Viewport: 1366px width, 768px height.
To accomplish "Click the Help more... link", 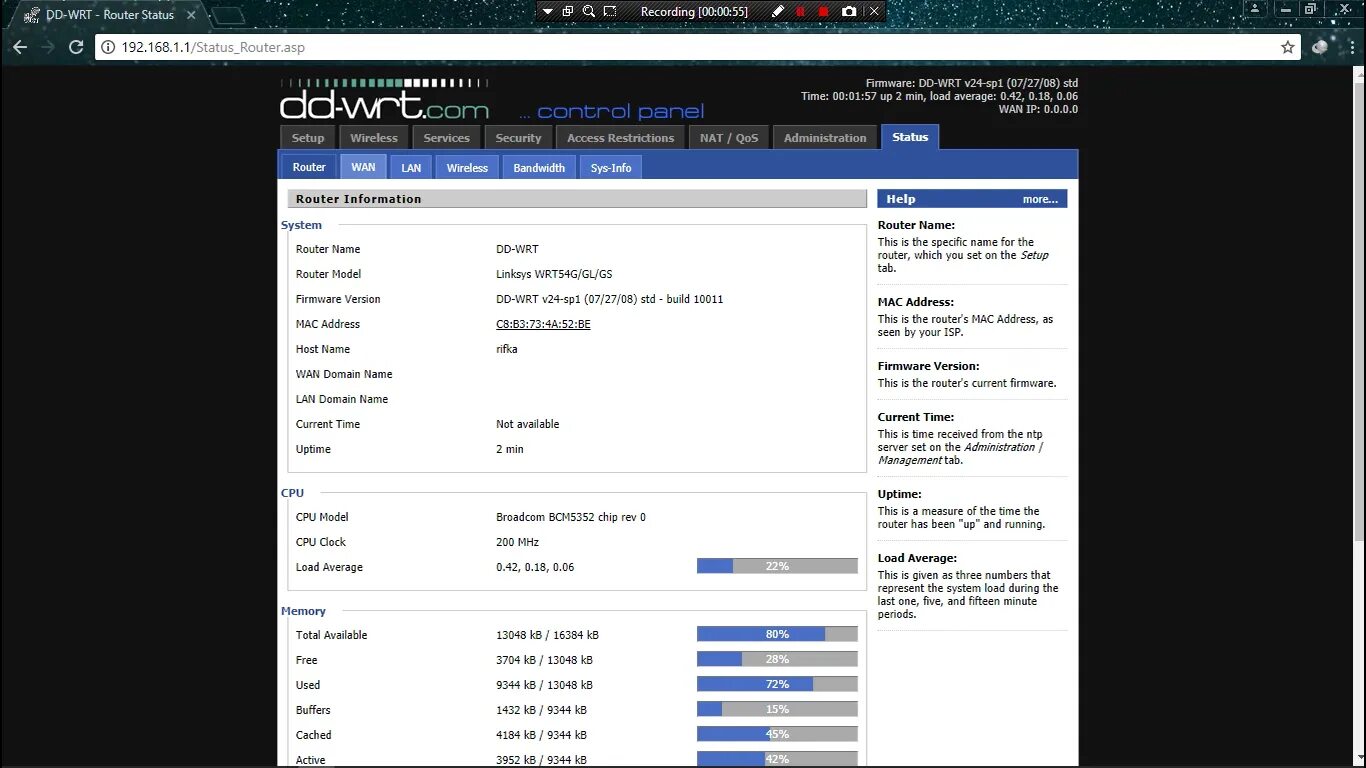I will [1040, 199].
